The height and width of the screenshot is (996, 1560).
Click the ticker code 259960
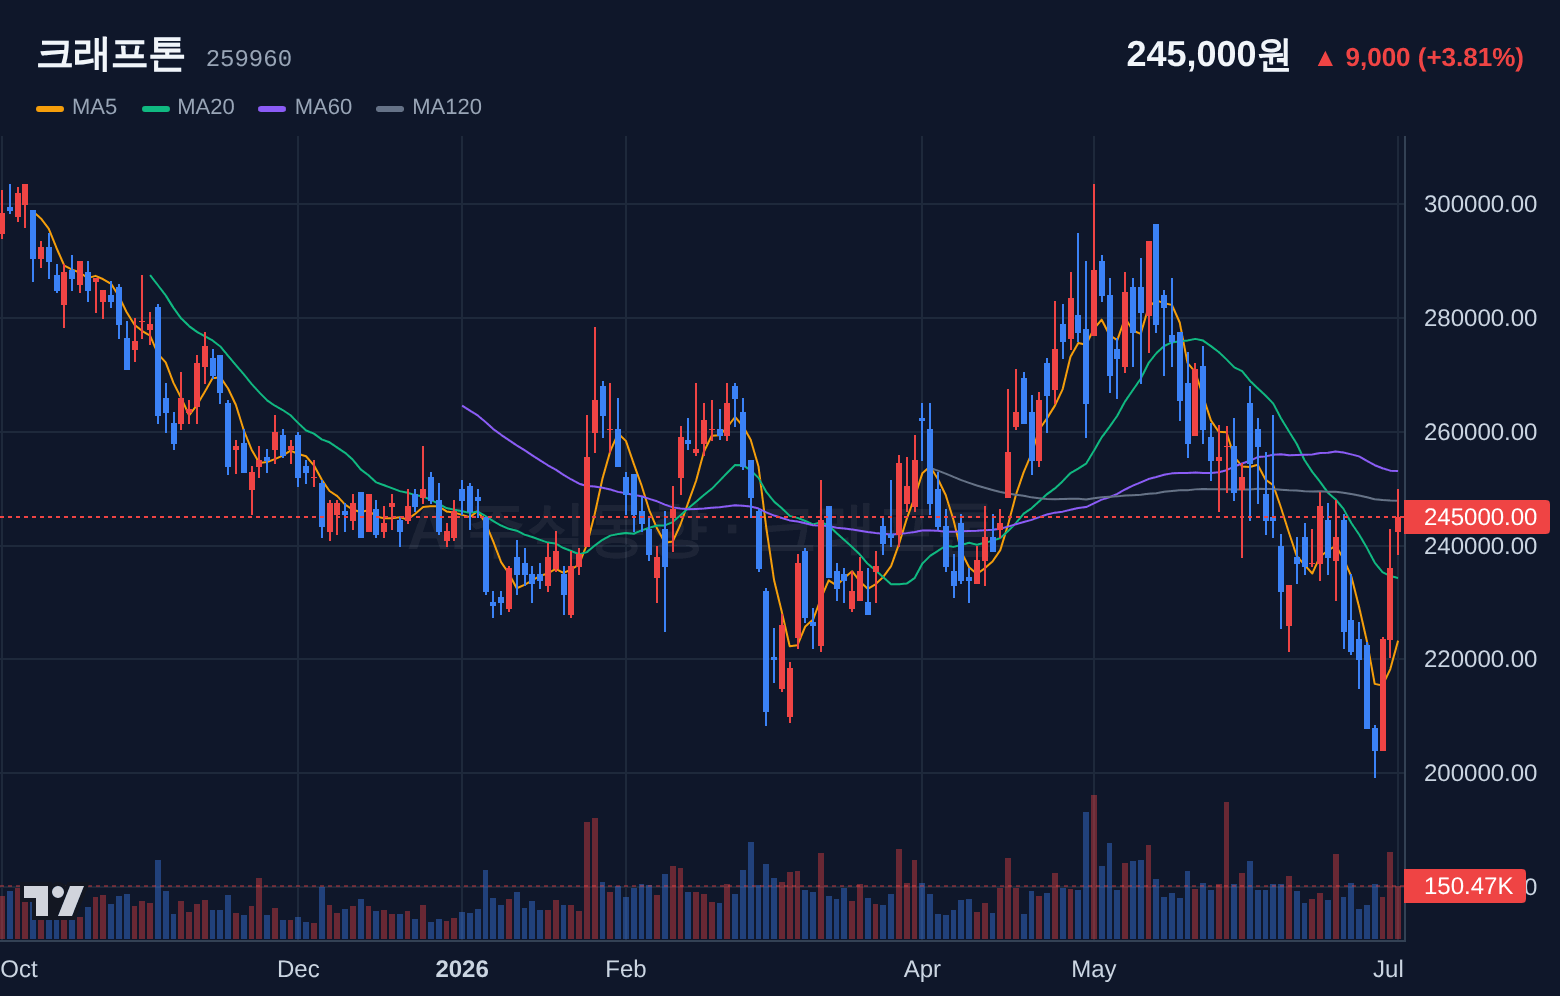(249, 59)
